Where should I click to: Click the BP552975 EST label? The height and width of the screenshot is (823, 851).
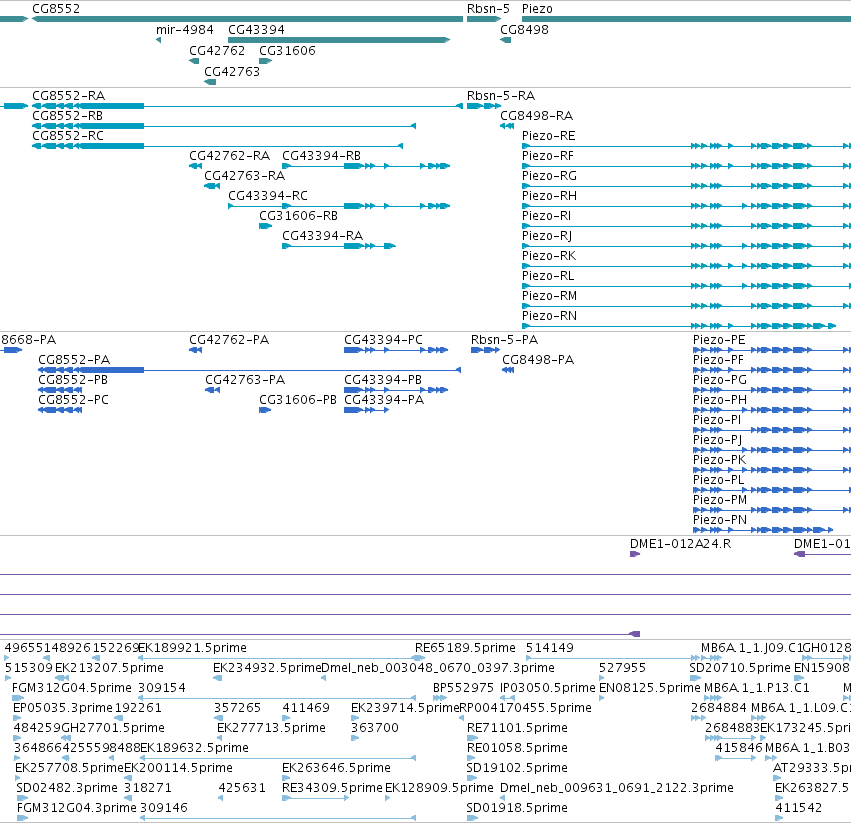463,688
